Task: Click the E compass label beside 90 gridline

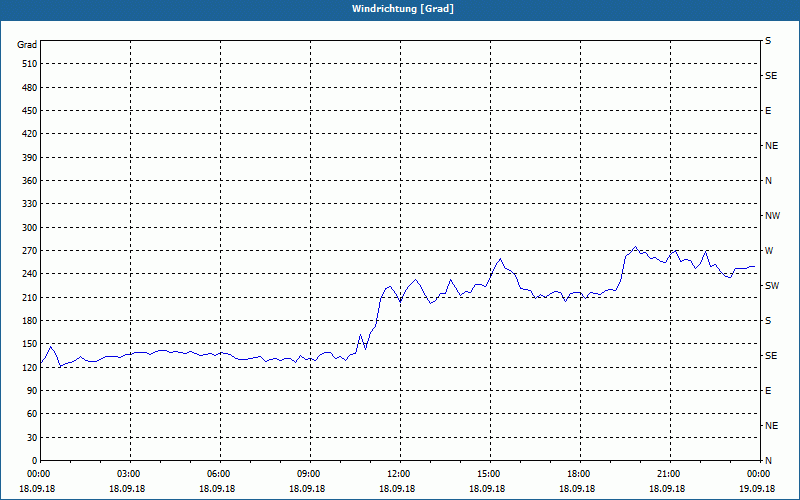Action: pos(768,391)
